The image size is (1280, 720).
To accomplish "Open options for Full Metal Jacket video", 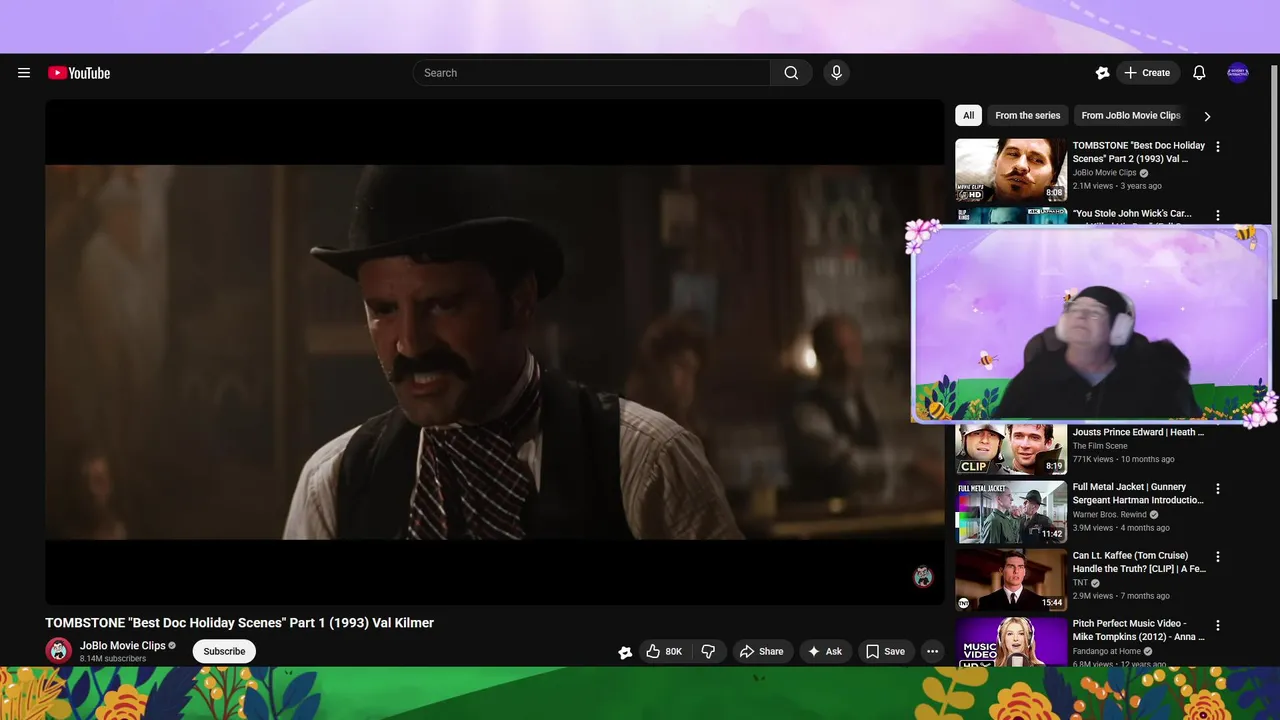I will [x=1217, y=489].
